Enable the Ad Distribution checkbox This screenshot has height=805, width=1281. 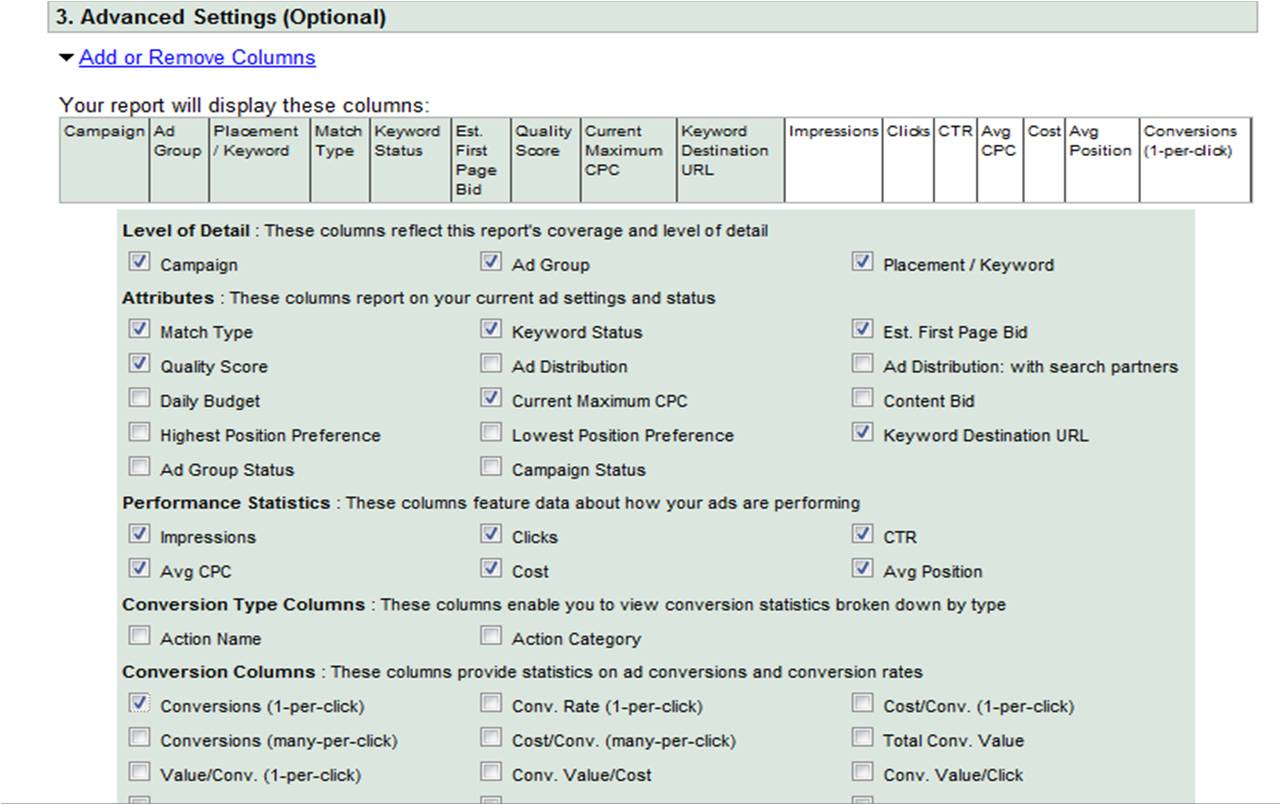pos(491,365)
